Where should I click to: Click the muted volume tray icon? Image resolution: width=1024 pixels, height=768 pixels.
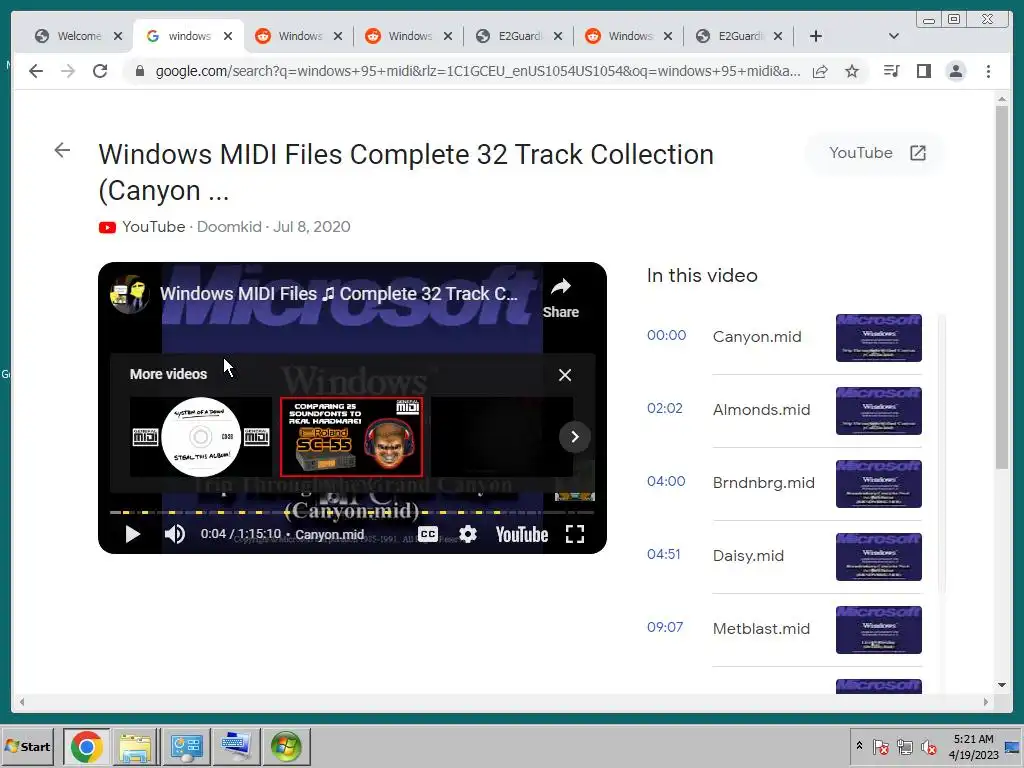(x=928, y=746)
